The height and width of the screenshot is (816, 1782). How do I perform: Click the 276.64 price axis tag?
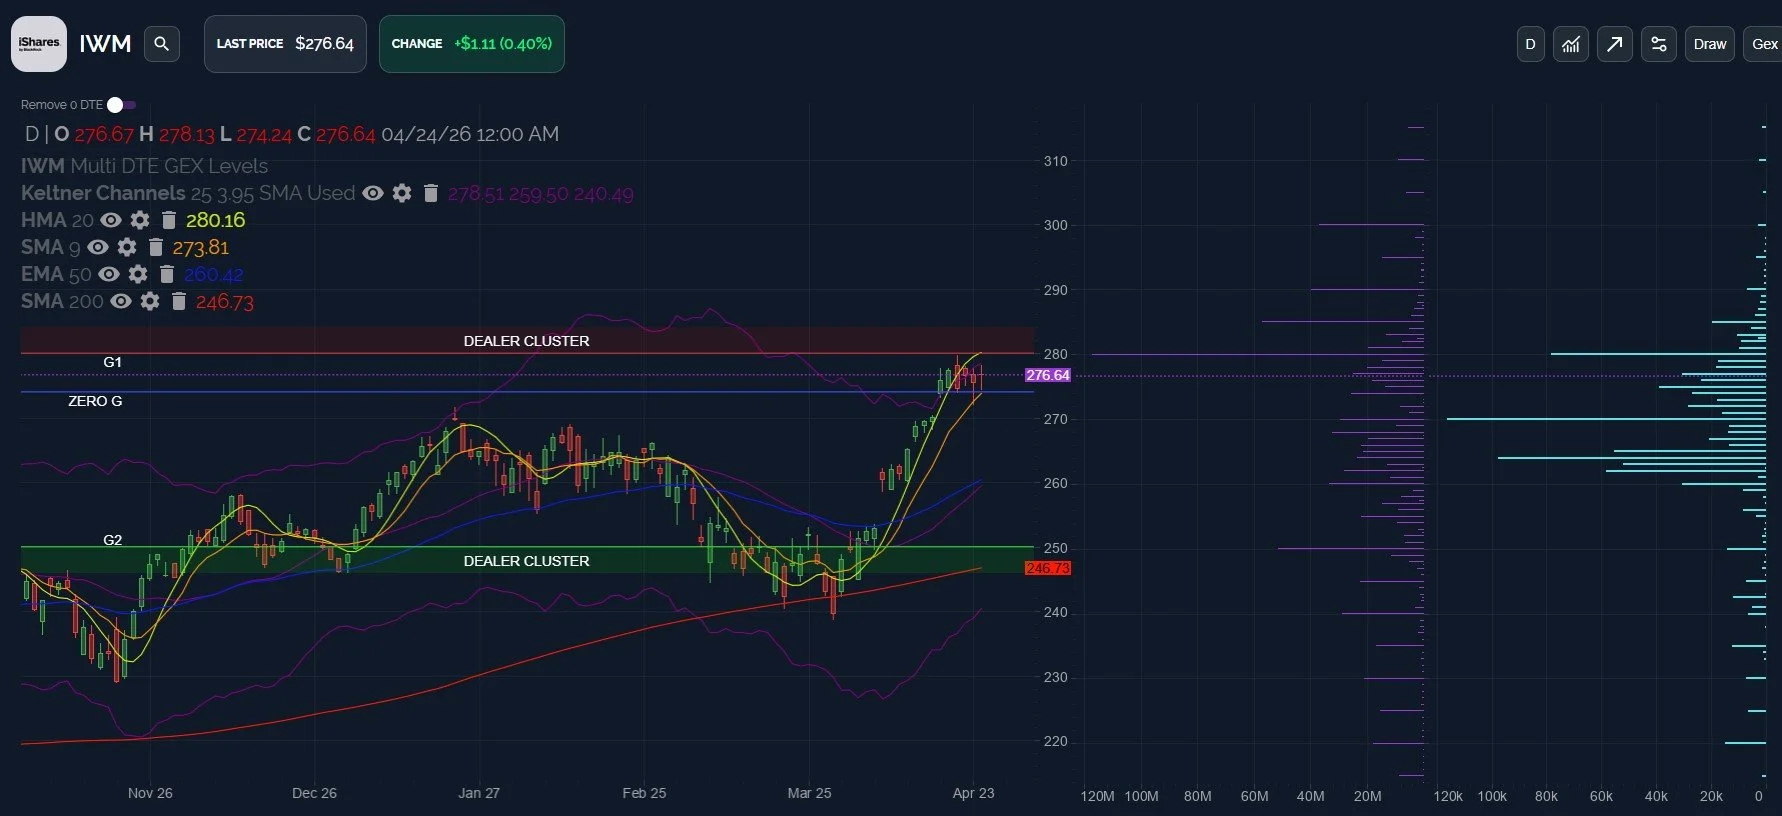point(1048,375)
